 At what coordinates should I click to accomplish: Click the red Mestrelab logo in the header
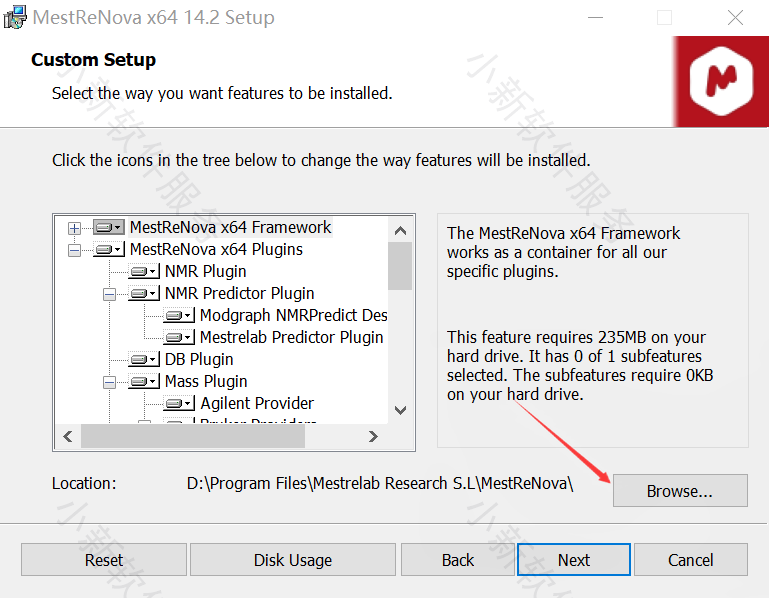727,81
